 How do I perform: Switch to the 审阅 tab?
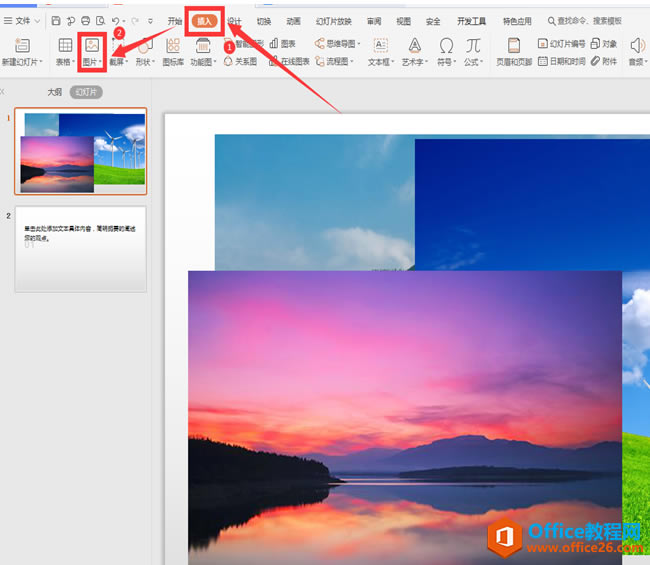[x=374, y=21]
